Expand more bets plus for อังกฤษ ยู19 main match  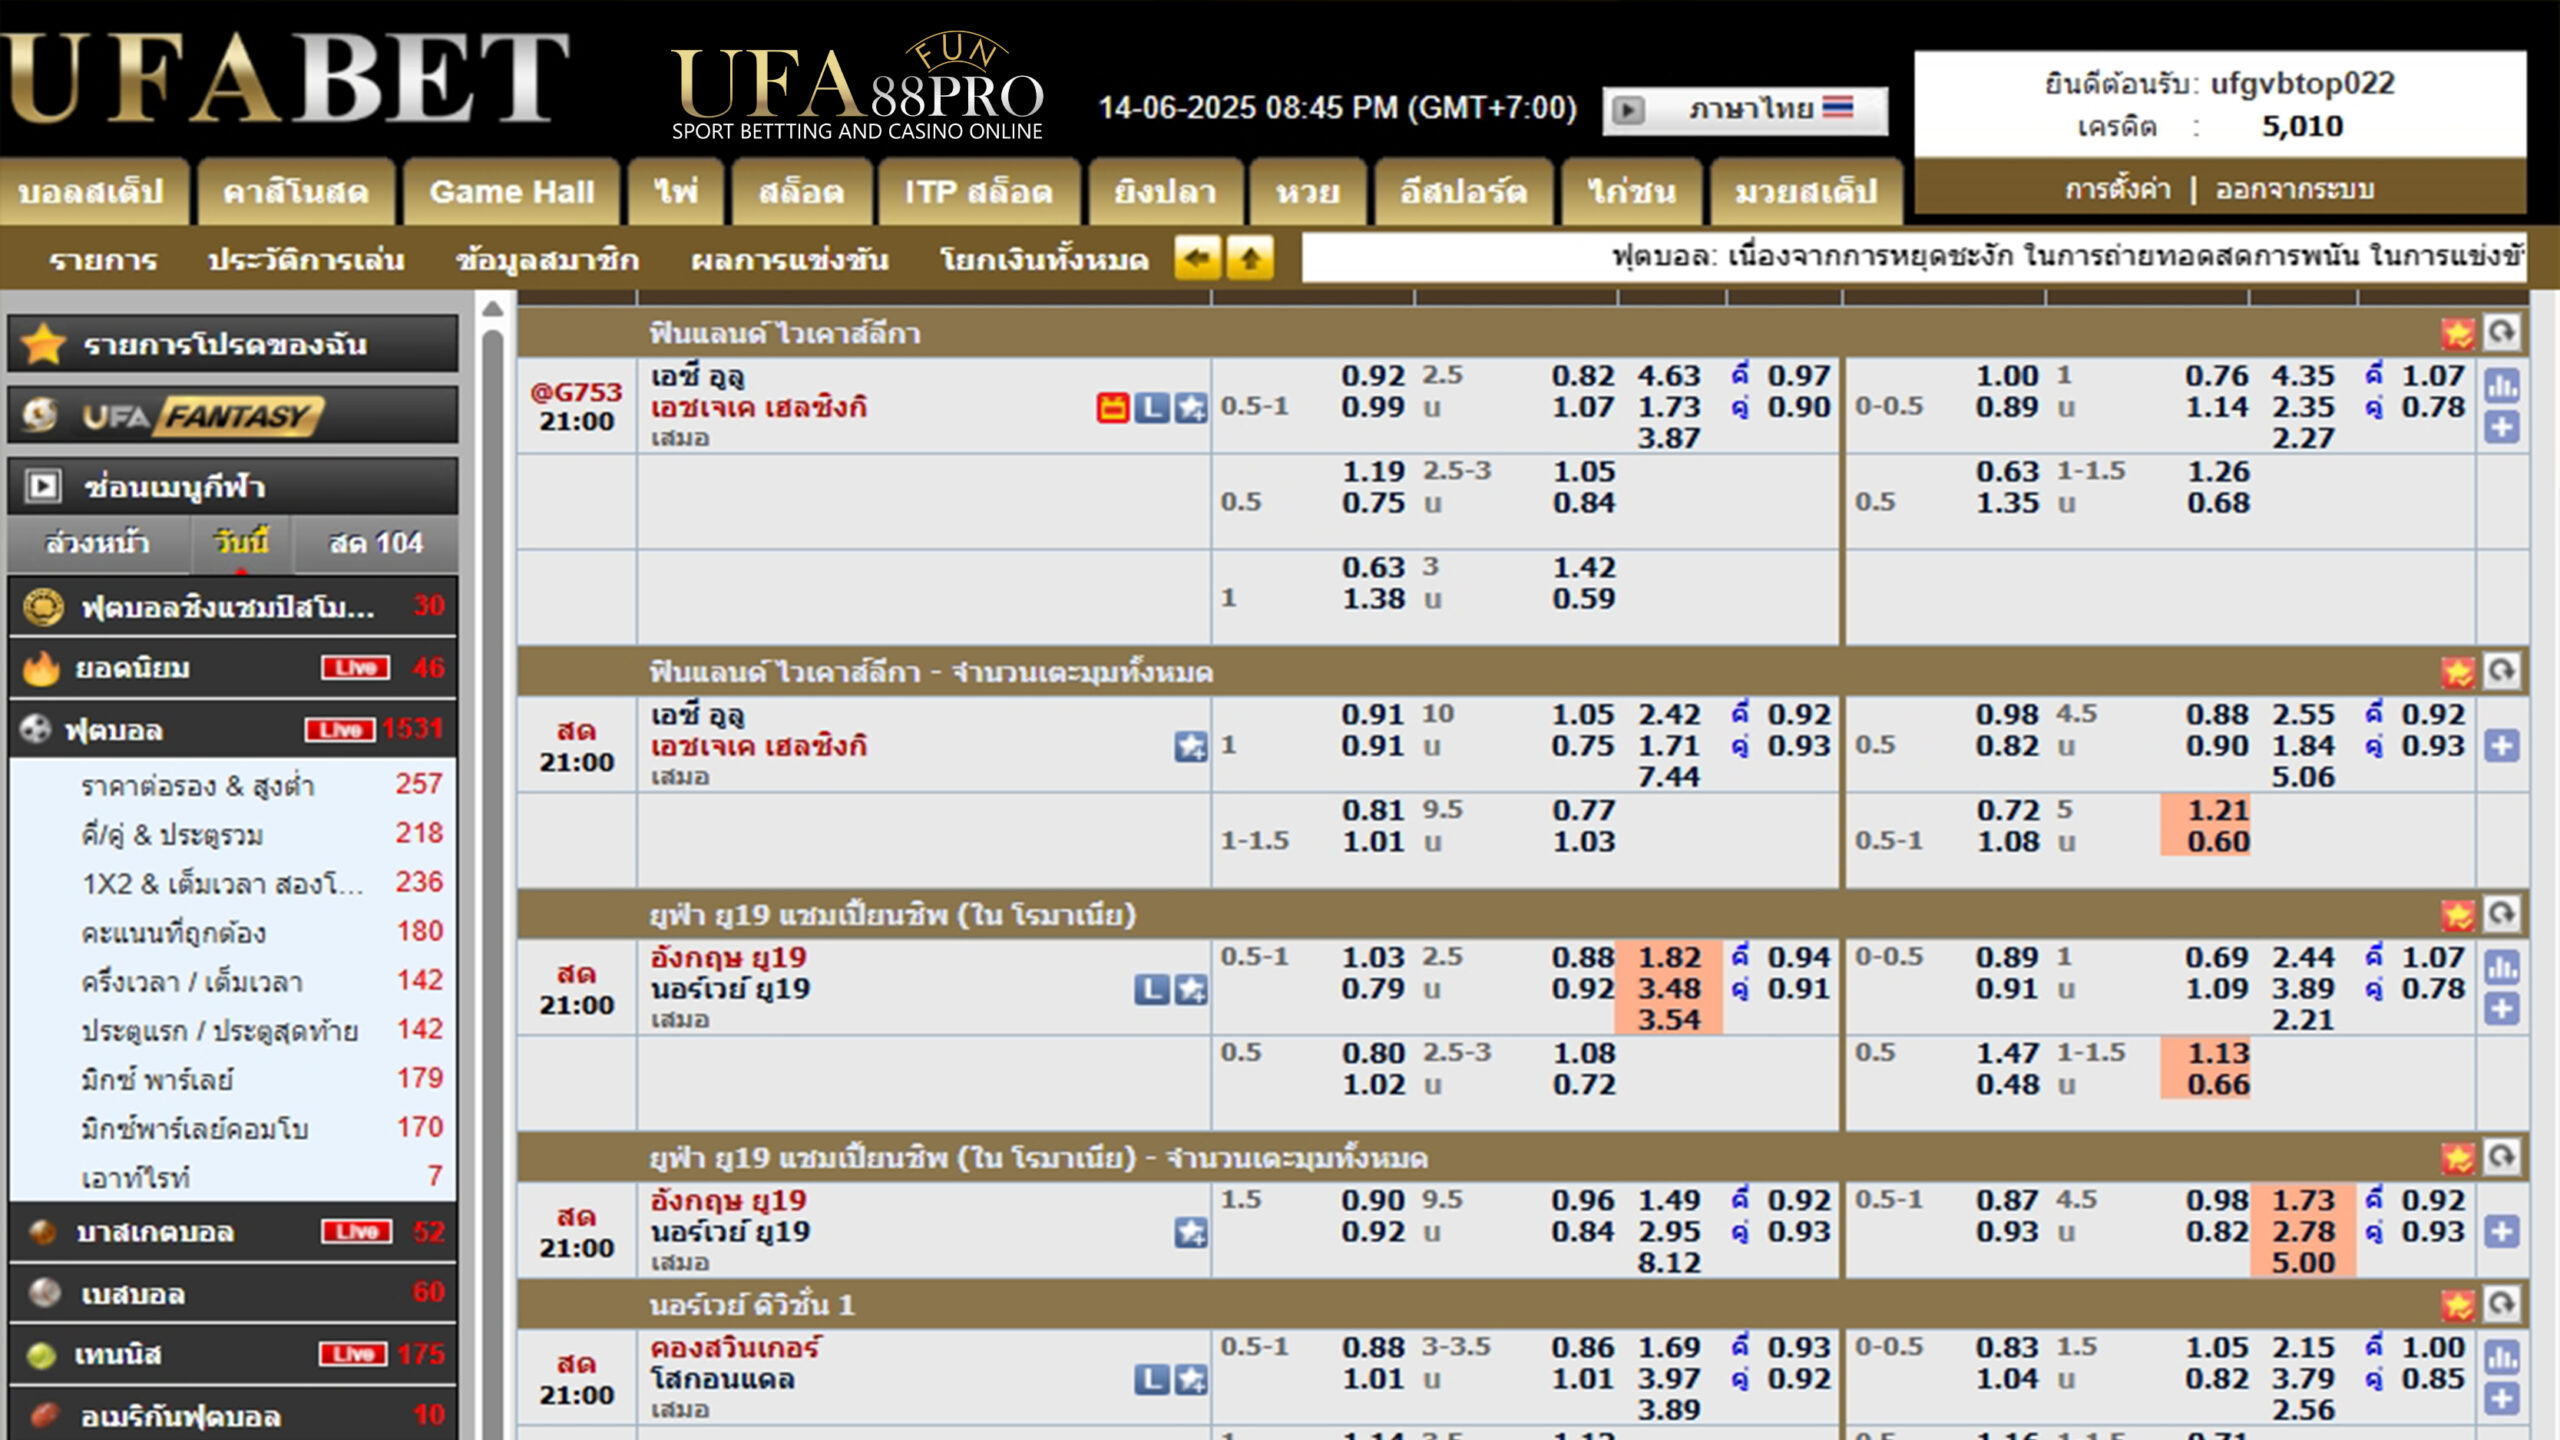tap(2502, 1009)
